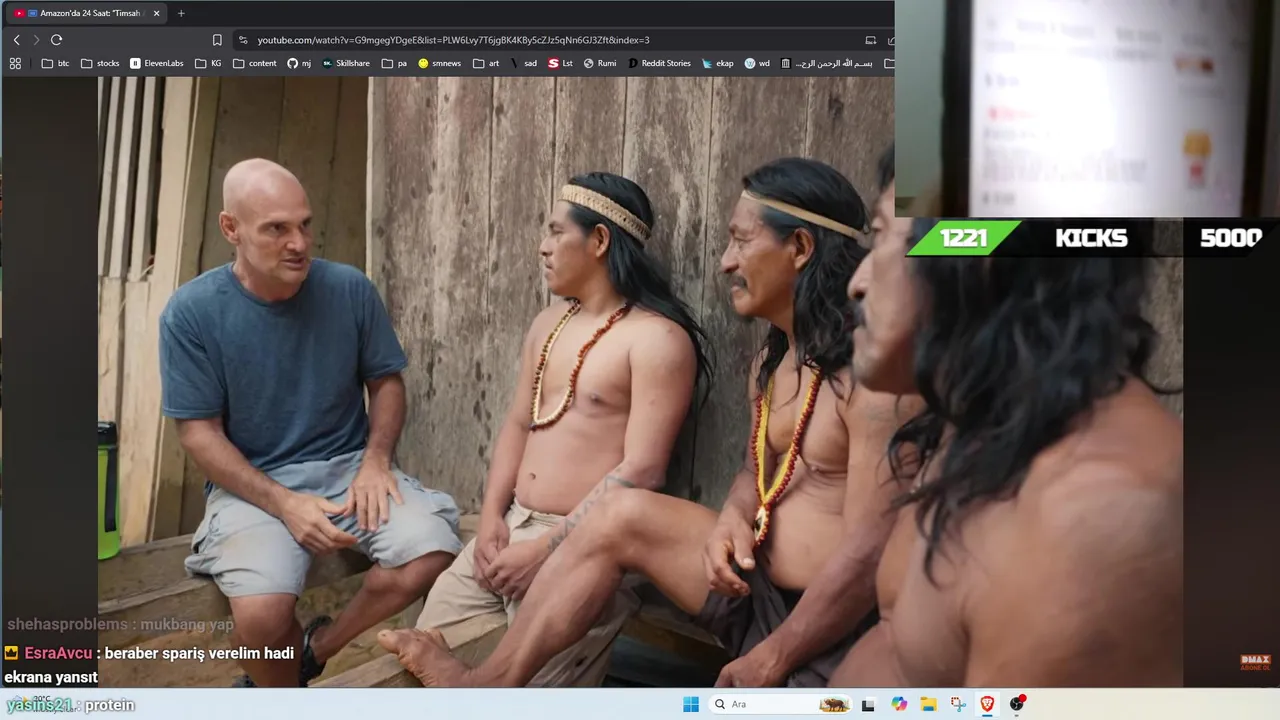Image resolution: width=1280 pixels, height=720 pixels.
Task: Click the yasins21 protein chat message
Action: [x=70, y=705]
